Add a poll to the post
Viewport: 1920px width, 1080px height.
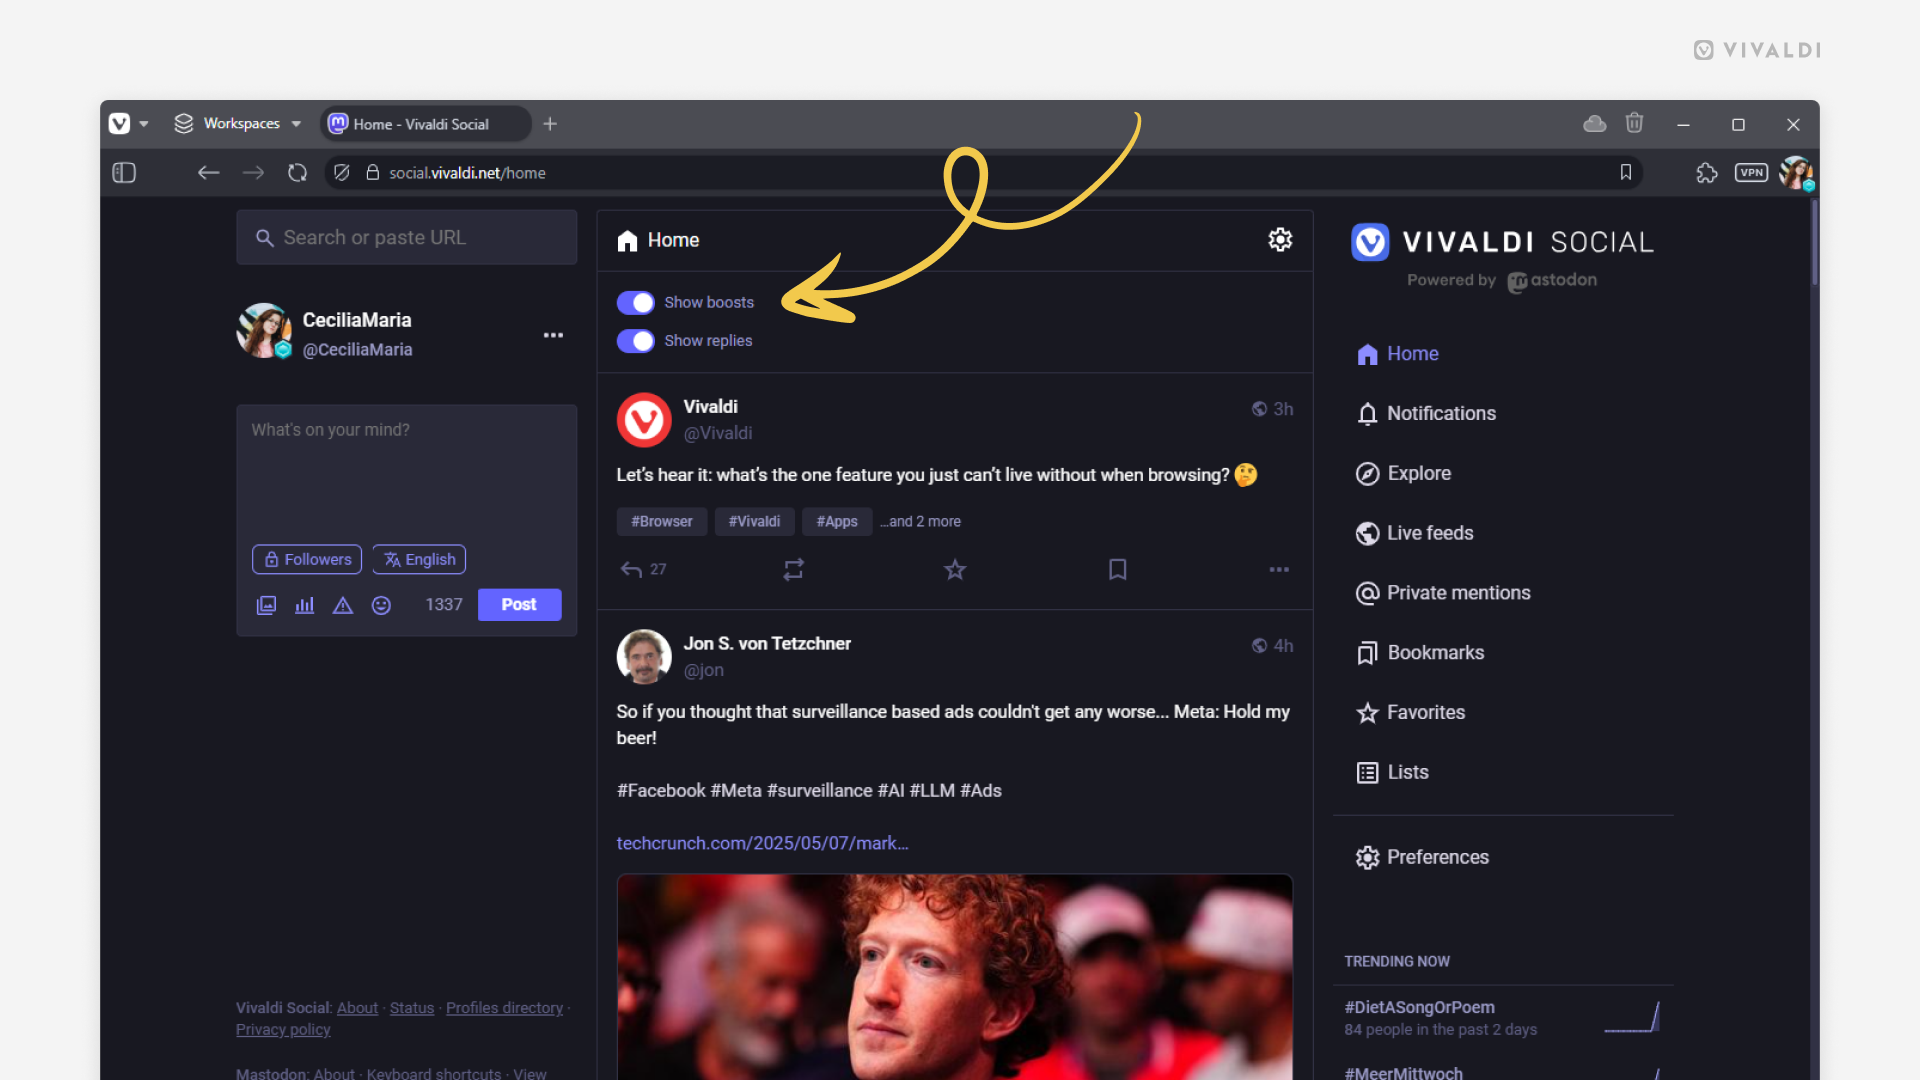point(305,605)
